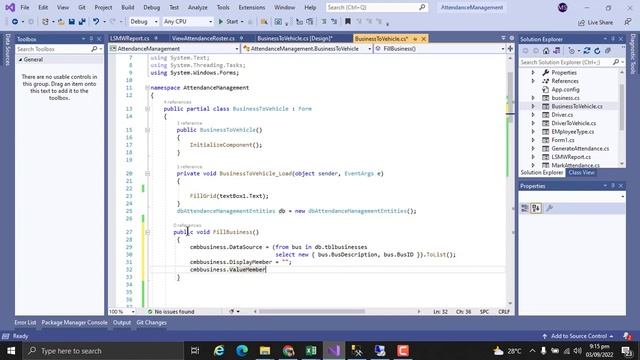Viewport: 640px width, 360px height.
Task: Open the Git Changes tab
Action: pos(151,322)
